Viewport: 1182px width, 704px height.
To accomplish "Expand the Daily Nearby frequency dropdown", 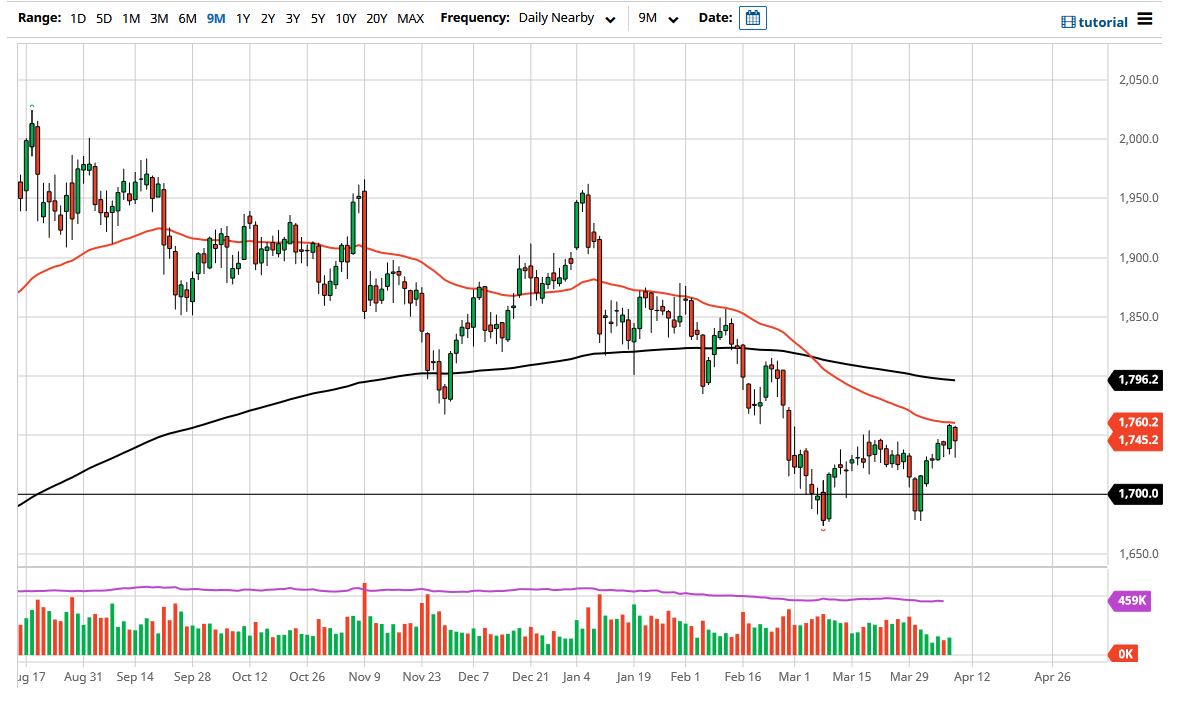I will pyautogui.click(x=567, y=18).
